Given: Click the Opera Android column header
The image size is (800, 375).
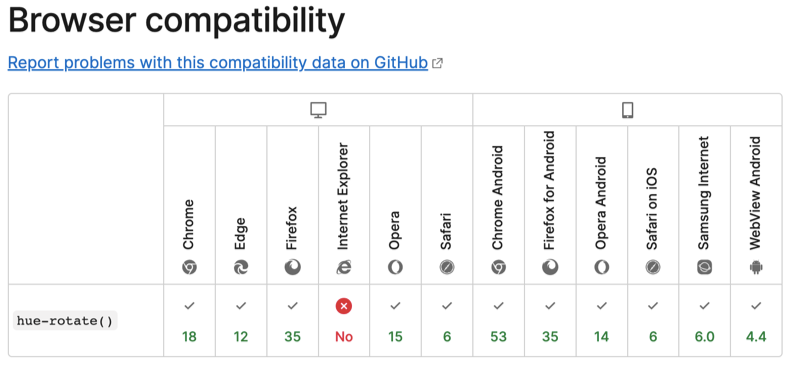Looking at the screenshot, I should [602, 205].
